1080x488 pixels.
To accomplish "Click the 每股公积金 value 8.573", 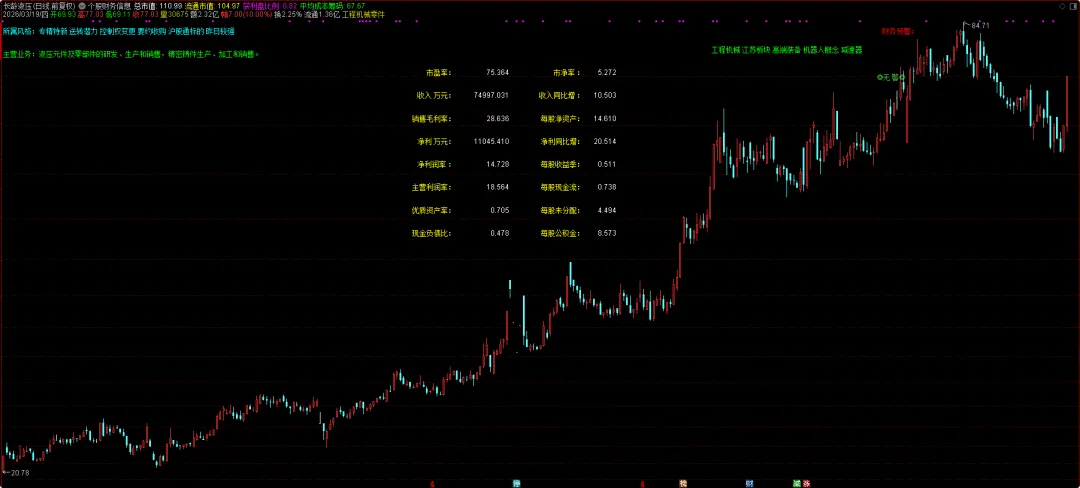I will (607, 233).
